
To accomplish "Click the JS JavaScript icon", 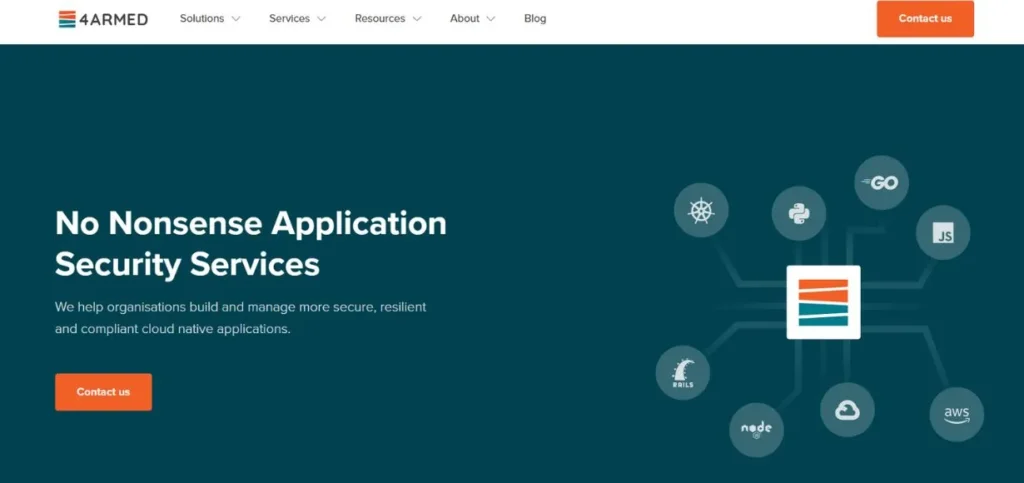I will click(x=942, y=233).
